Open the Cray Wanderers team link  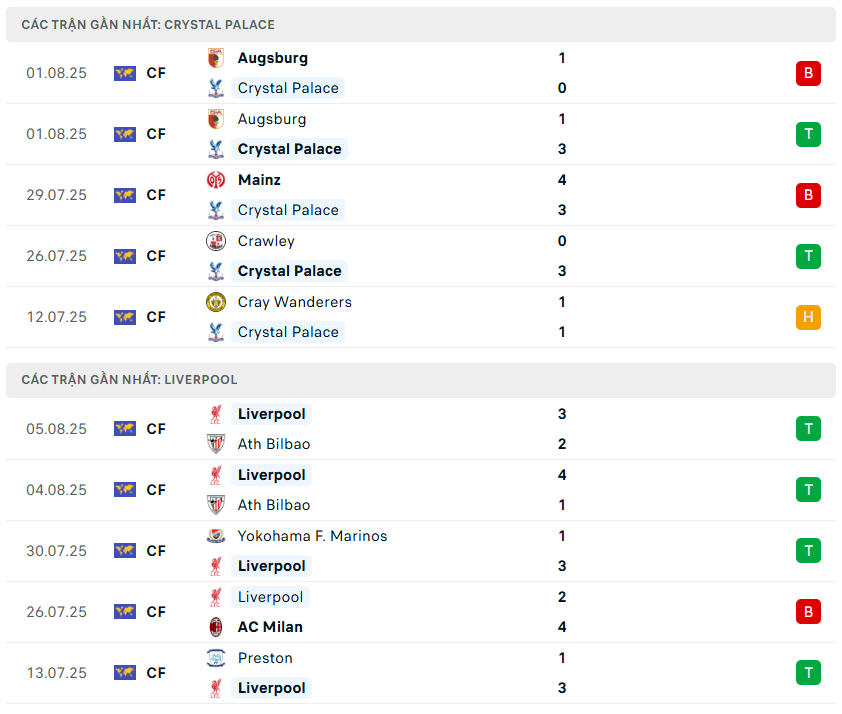coord(295,302)
